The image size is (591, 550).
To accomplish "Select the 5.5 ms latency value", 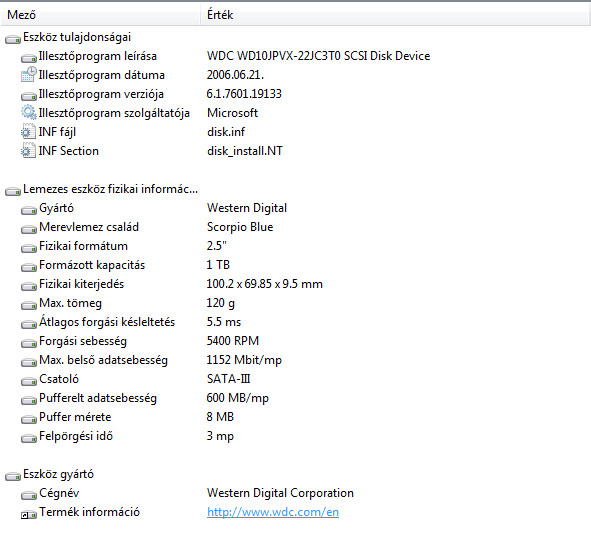I will 224,322.
